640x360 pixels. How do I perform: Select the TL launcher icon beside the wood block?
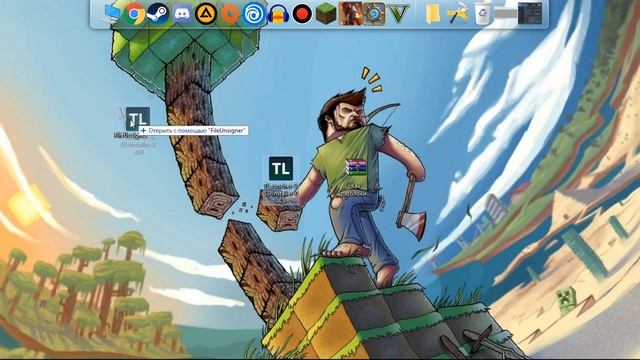pyautogui.click(x=281, y=168)
